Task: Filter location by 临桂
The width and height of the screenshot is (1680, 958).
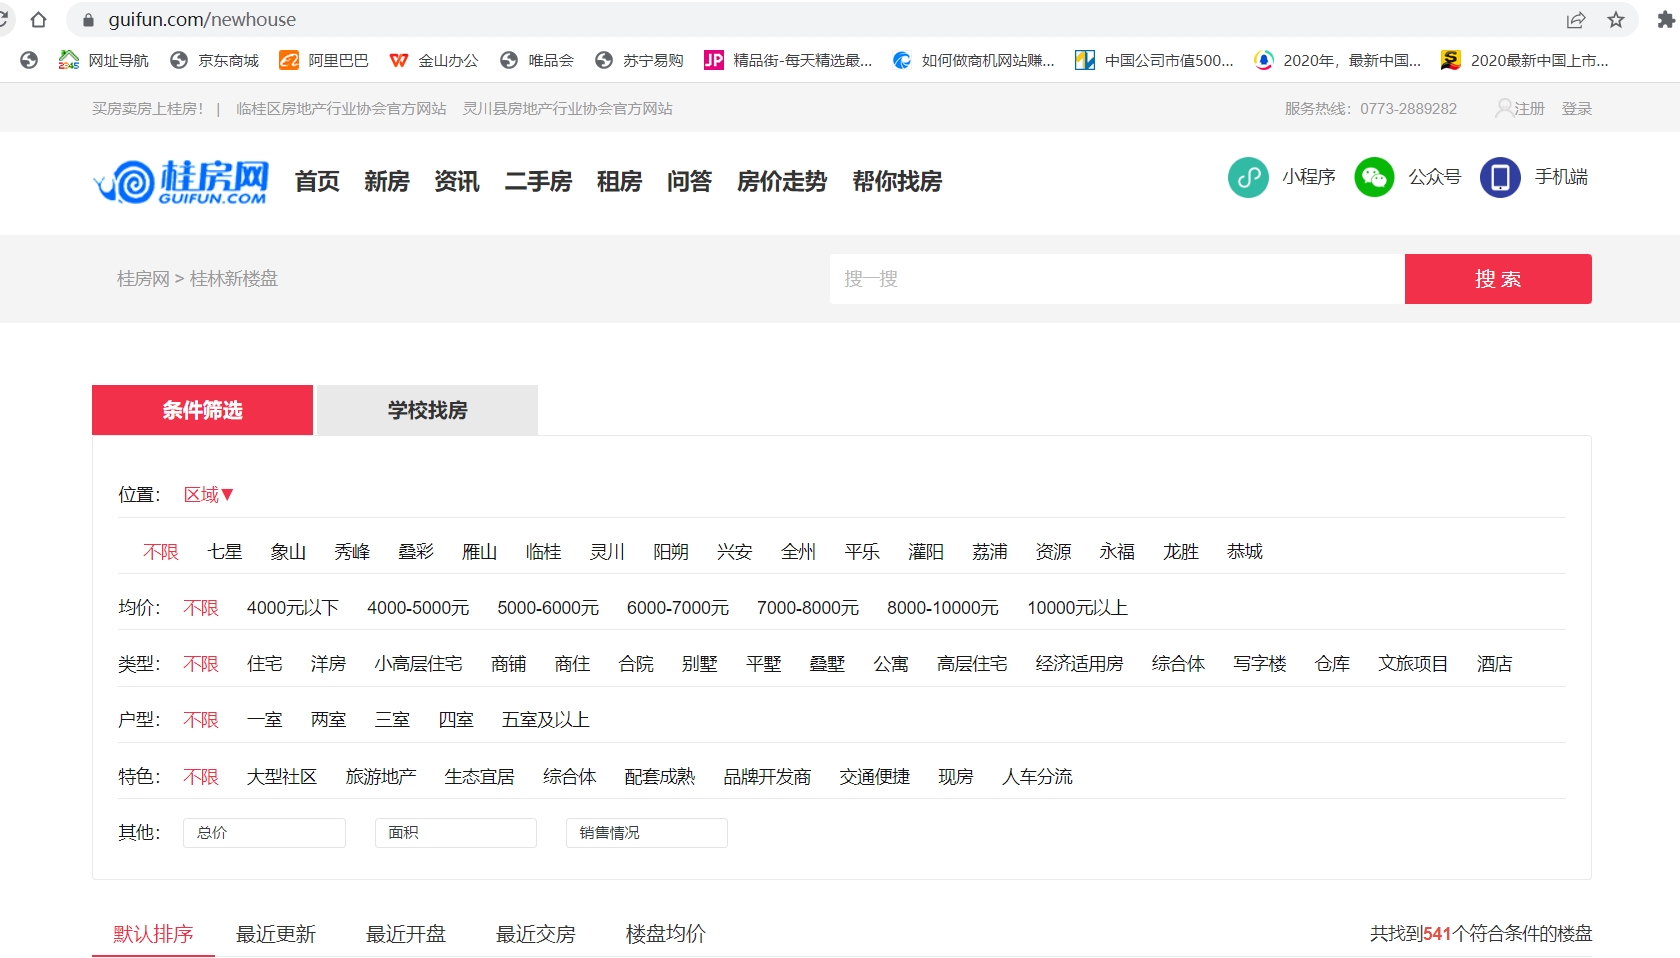Action: (x=543, y=552)
